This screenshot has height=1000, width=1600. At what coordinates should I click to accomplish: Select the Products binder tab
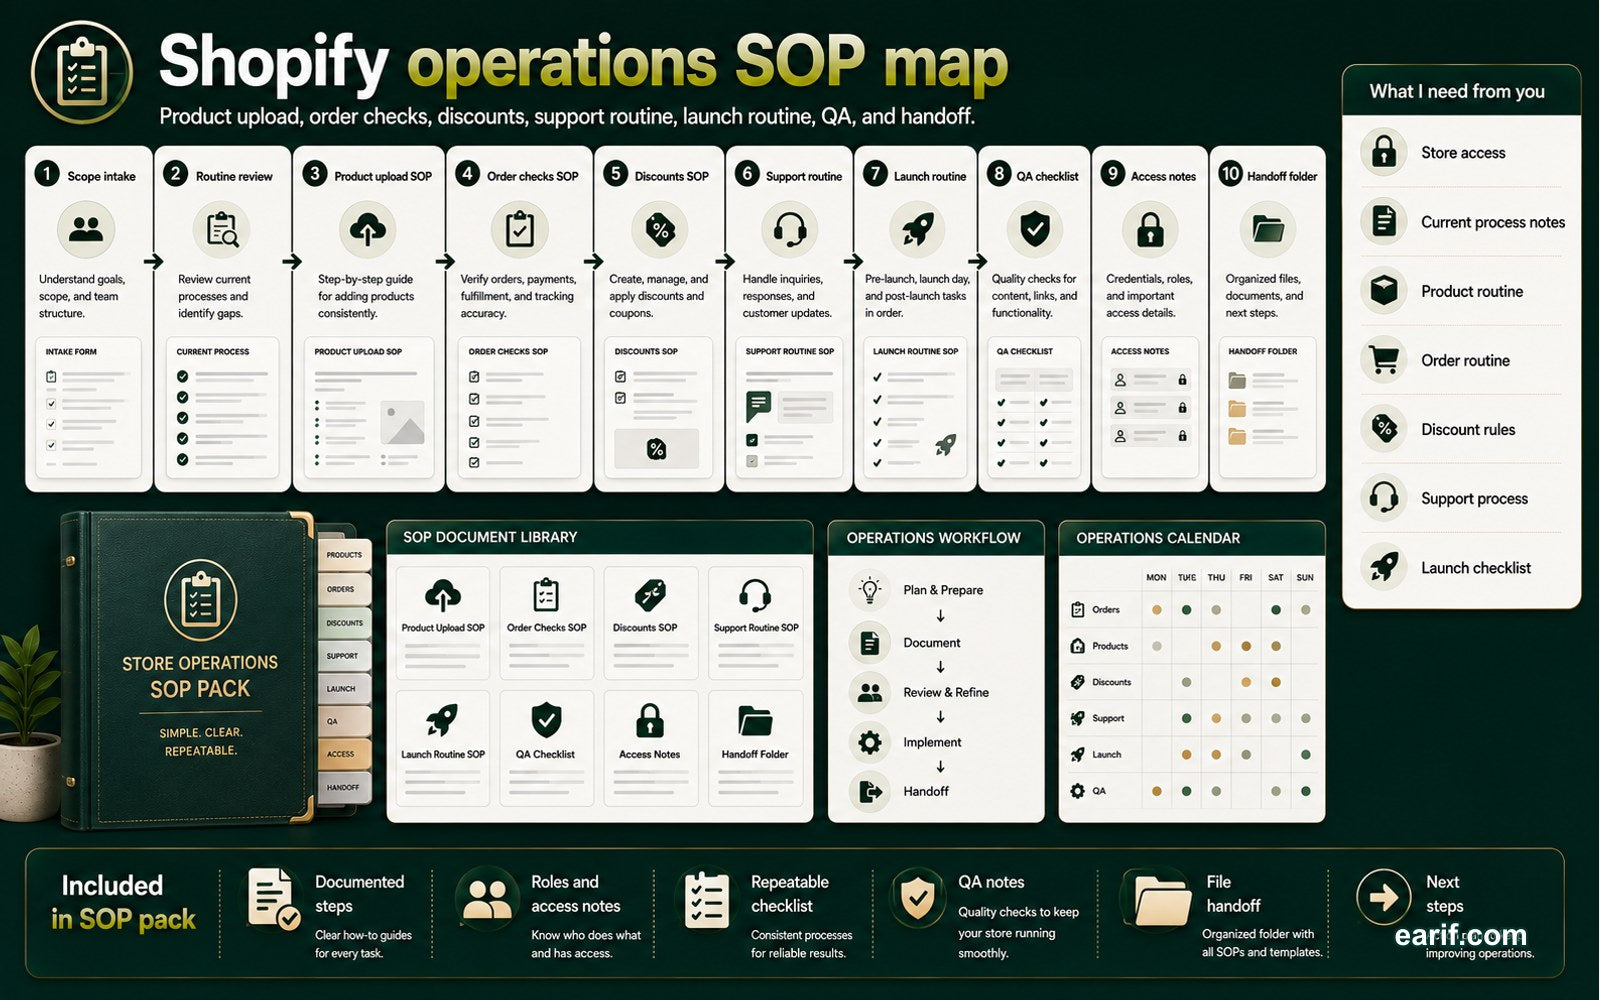pos(344,555)
